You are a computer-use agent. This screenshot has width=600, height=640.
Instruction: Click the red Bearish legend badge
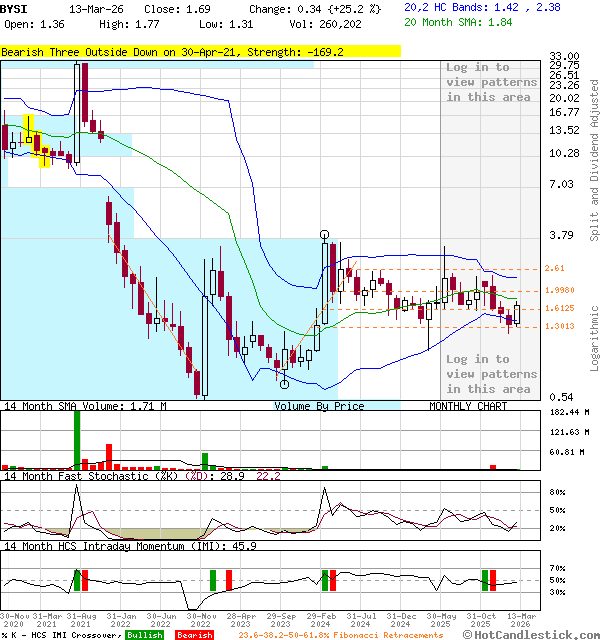pyautogui.click(x=194, y=635)
